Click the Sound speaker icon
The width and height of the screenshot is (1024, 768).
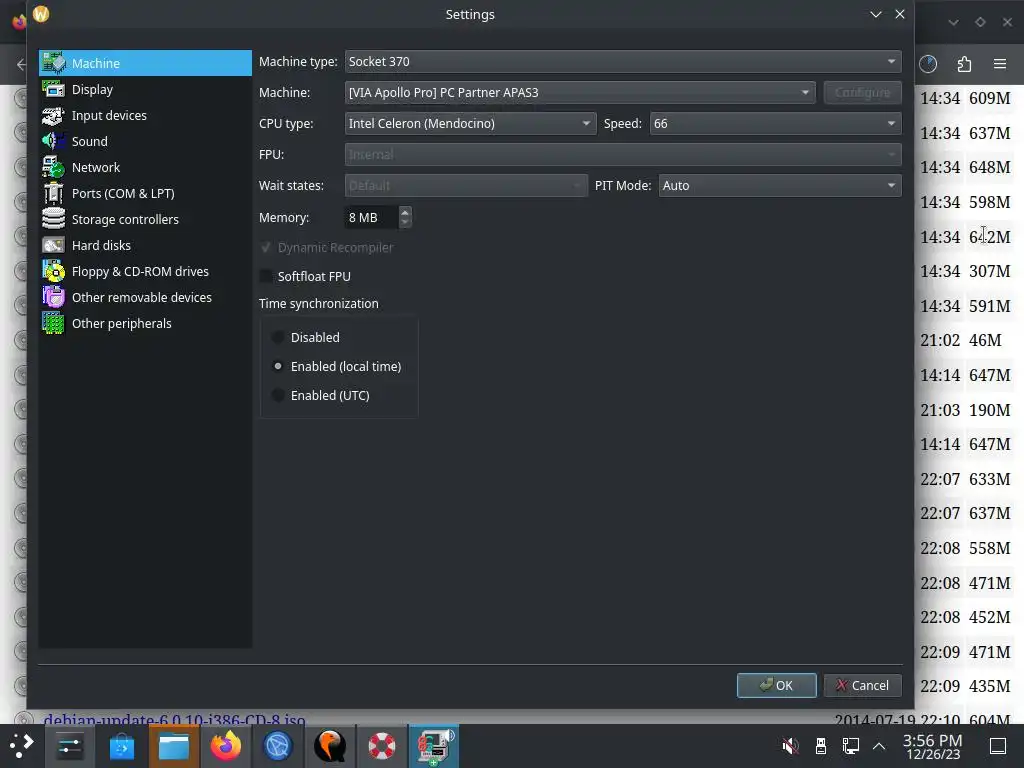pyautogui.click(x=54, y=141)
